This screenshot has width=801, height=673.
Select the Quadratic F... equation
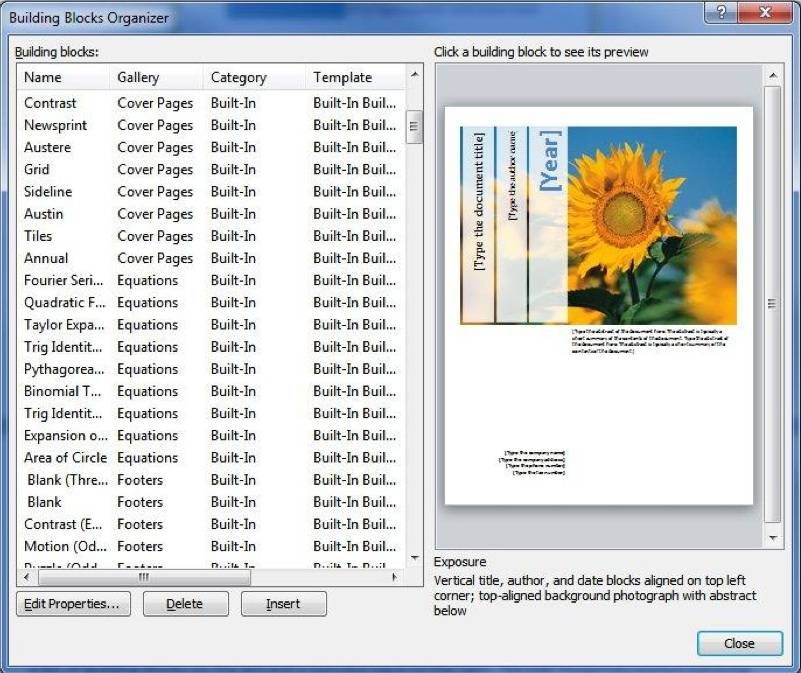(211, 303)
